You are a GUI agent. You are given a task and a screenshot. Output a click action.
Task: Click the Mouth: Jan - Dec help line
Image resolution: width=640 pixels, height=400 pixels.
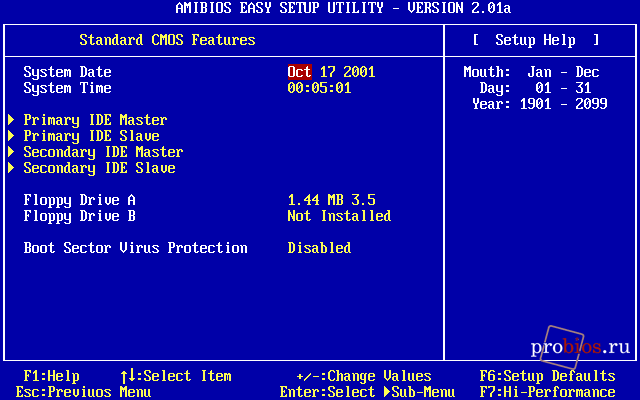[531, 72]
